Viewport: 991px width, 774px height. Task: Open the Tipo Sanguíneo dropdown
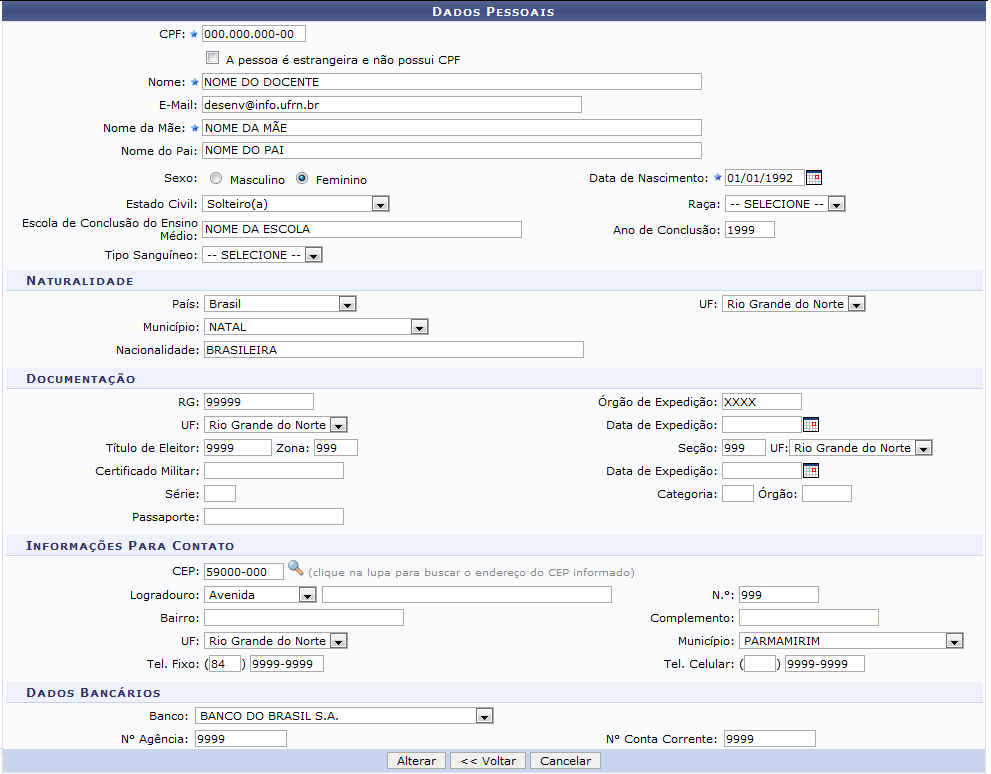312,255
